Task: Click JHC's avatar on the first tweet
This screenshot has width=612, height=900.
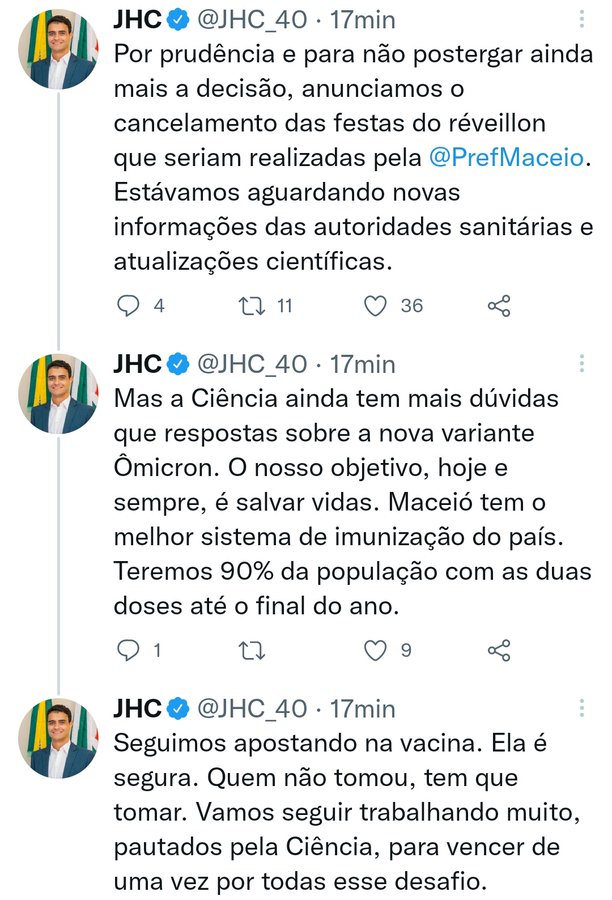Action: (59, 49)
